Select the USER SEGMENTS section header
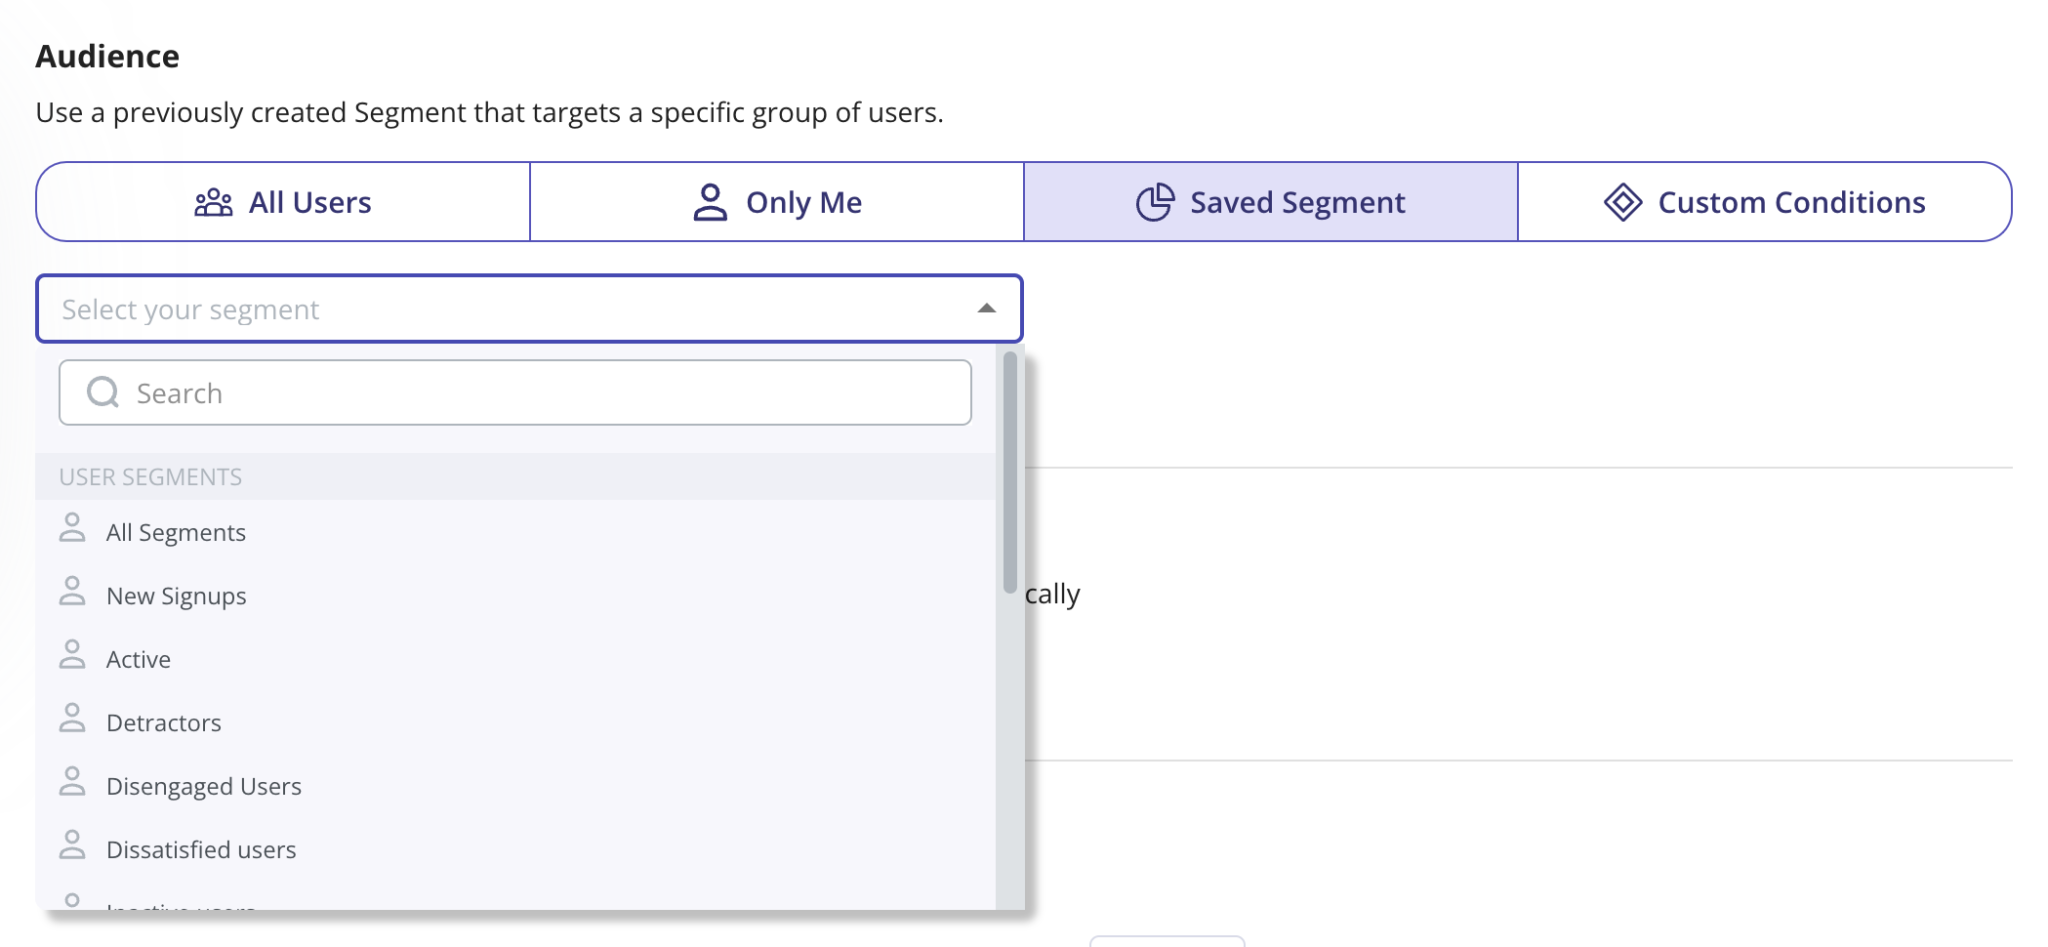2048x947 pixels. click(150, 477)
